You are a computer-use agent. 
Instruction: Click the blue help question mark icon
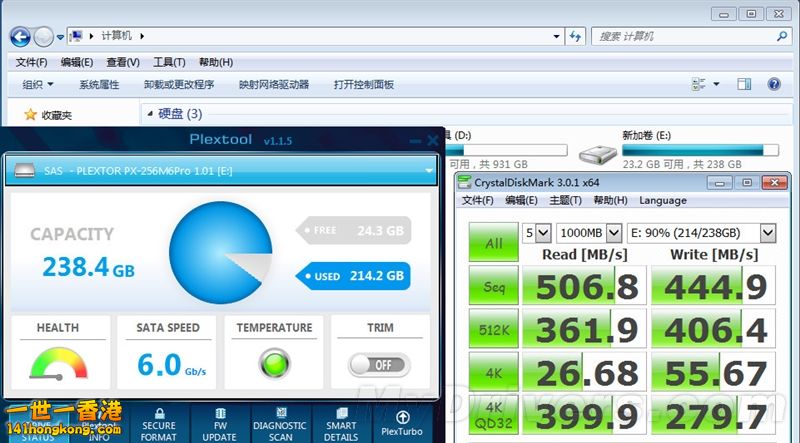coord(774,84)
